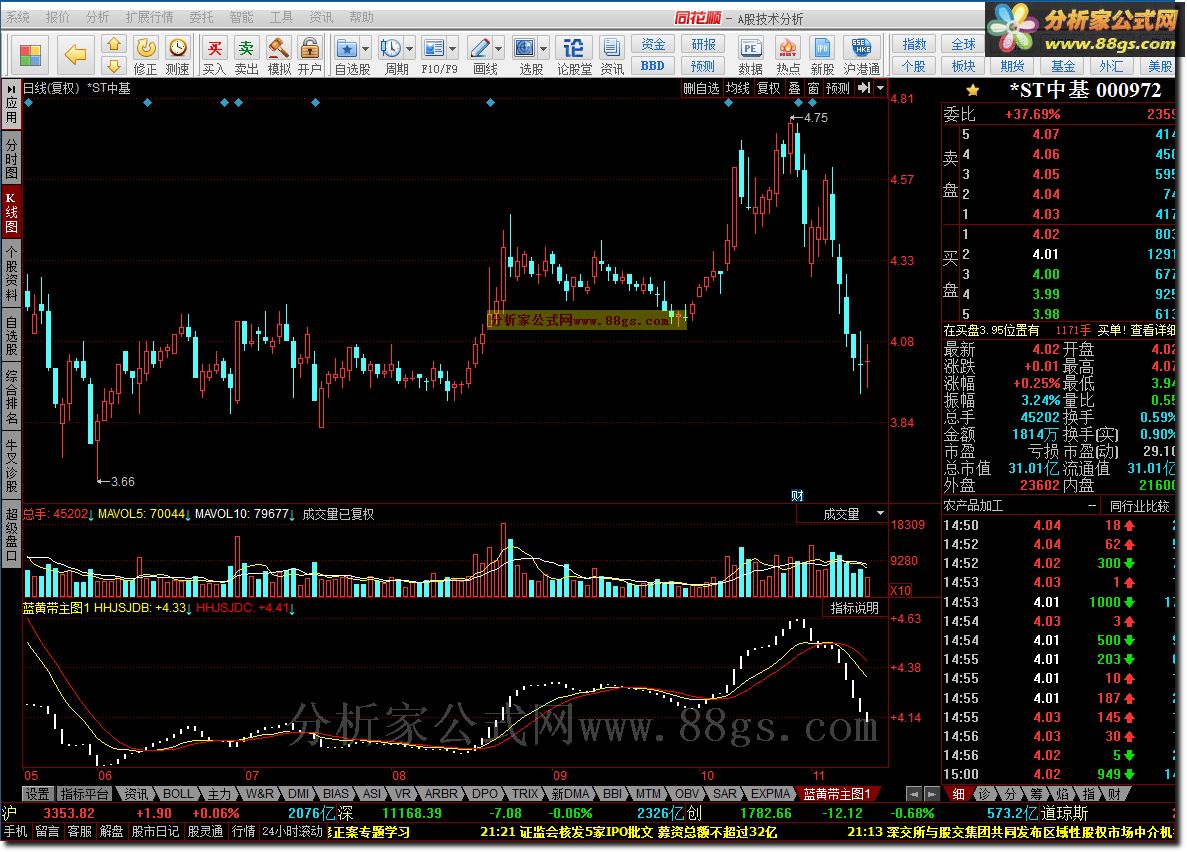Toggle the X10 volume scale button

pos(900,590)
